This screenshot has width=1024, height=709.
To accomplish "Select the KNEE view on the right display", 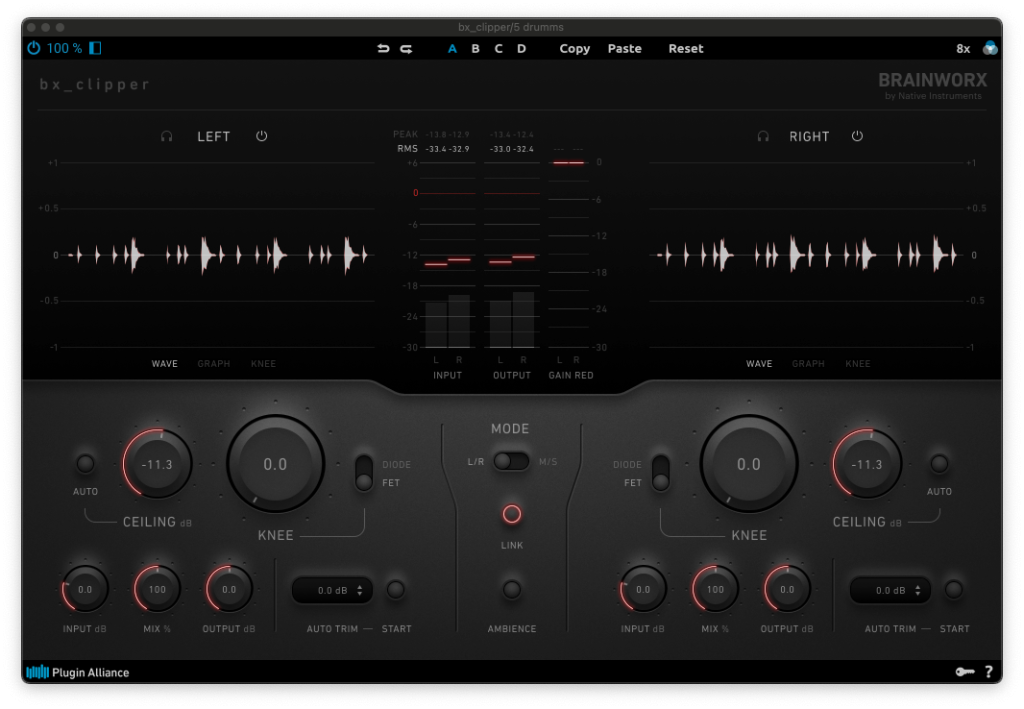I will pyautogui.click(x=857, y=364).
